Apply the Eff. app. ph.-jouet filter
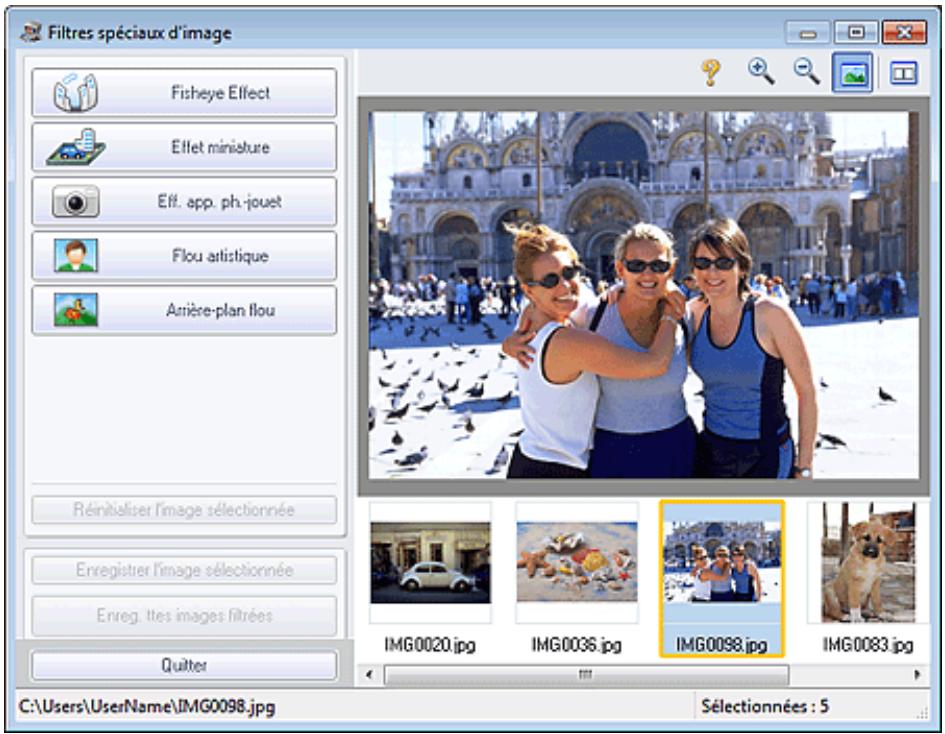This screenshot has height=734, width=945. 184,201
